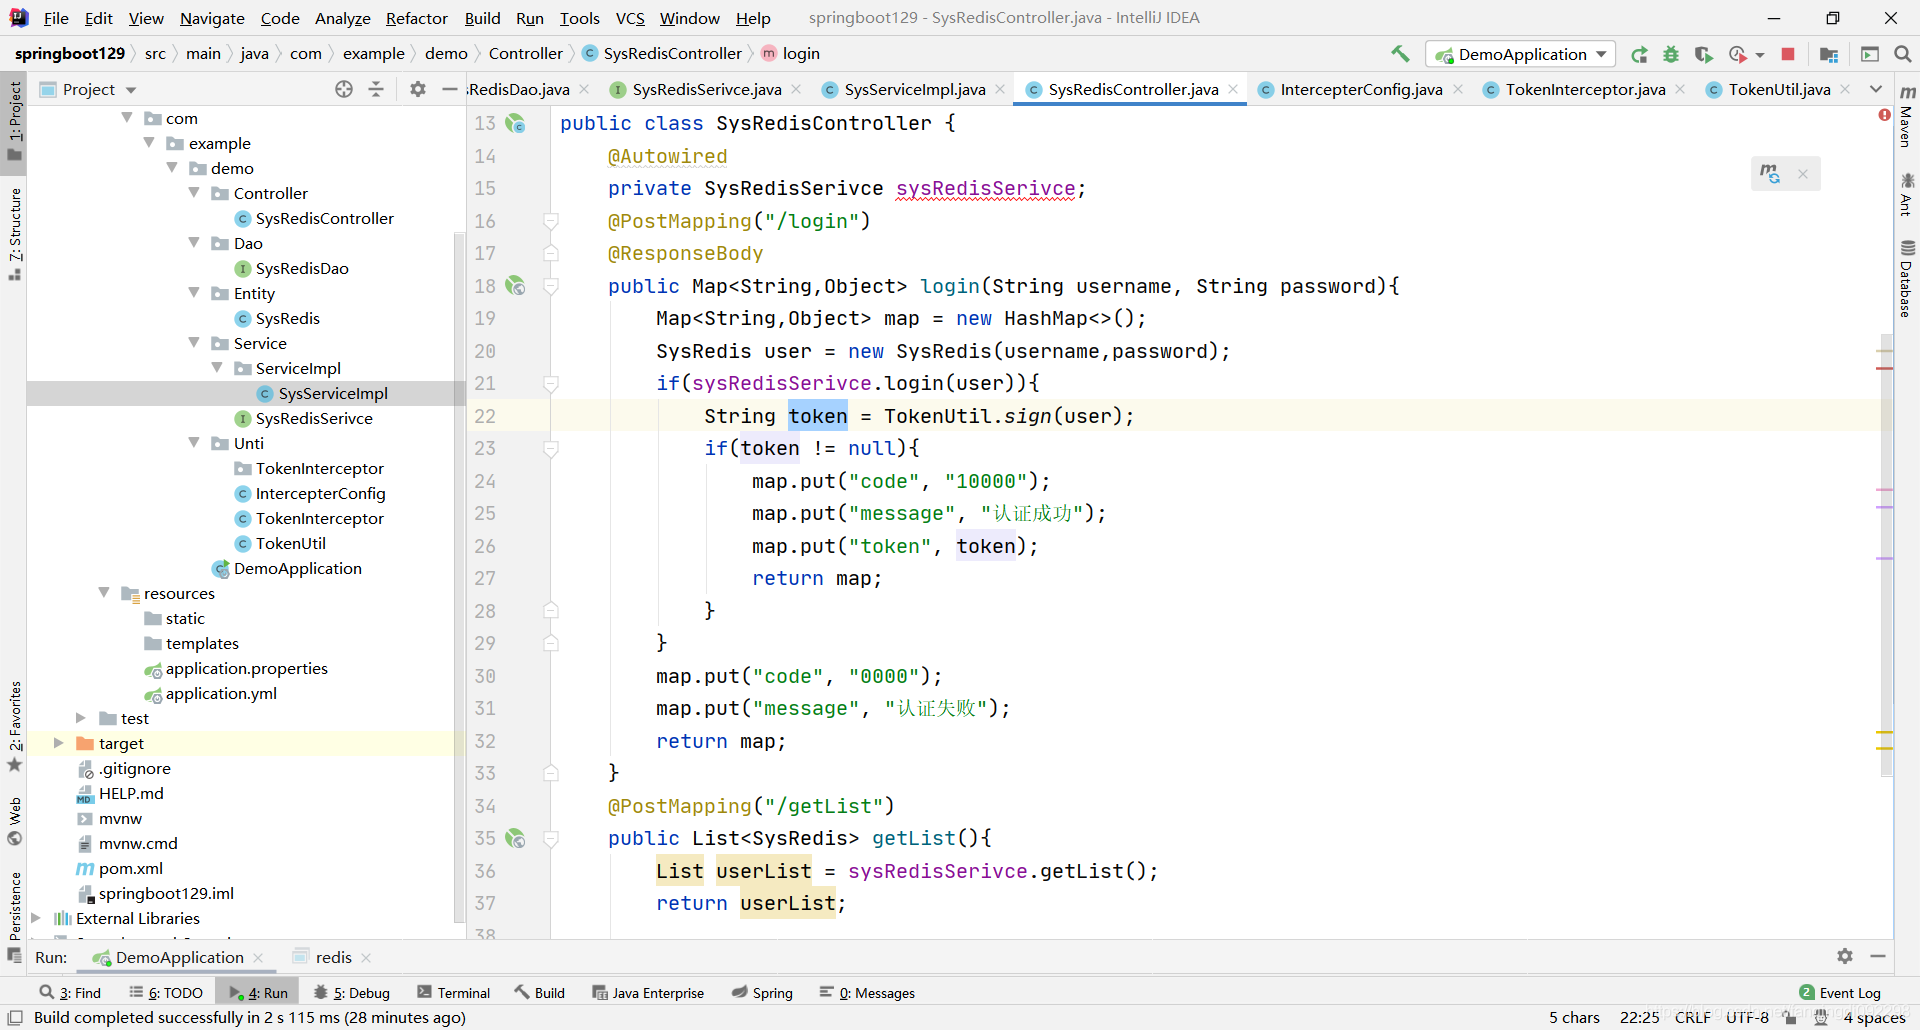Open Run panel settings gear
This screenshot has height=1030, width=1920.
[x=1845, y=956]
